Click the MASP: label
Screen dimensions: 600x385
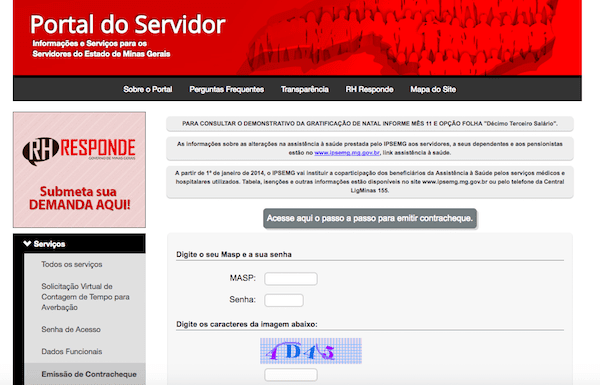(x=243, y=278)
